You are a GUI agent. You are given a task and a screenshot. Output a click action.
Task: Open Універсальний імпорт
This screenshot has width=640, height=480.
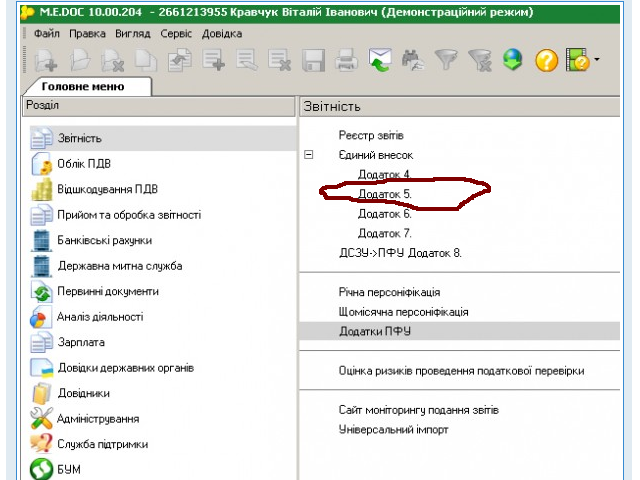coord(393,429)
